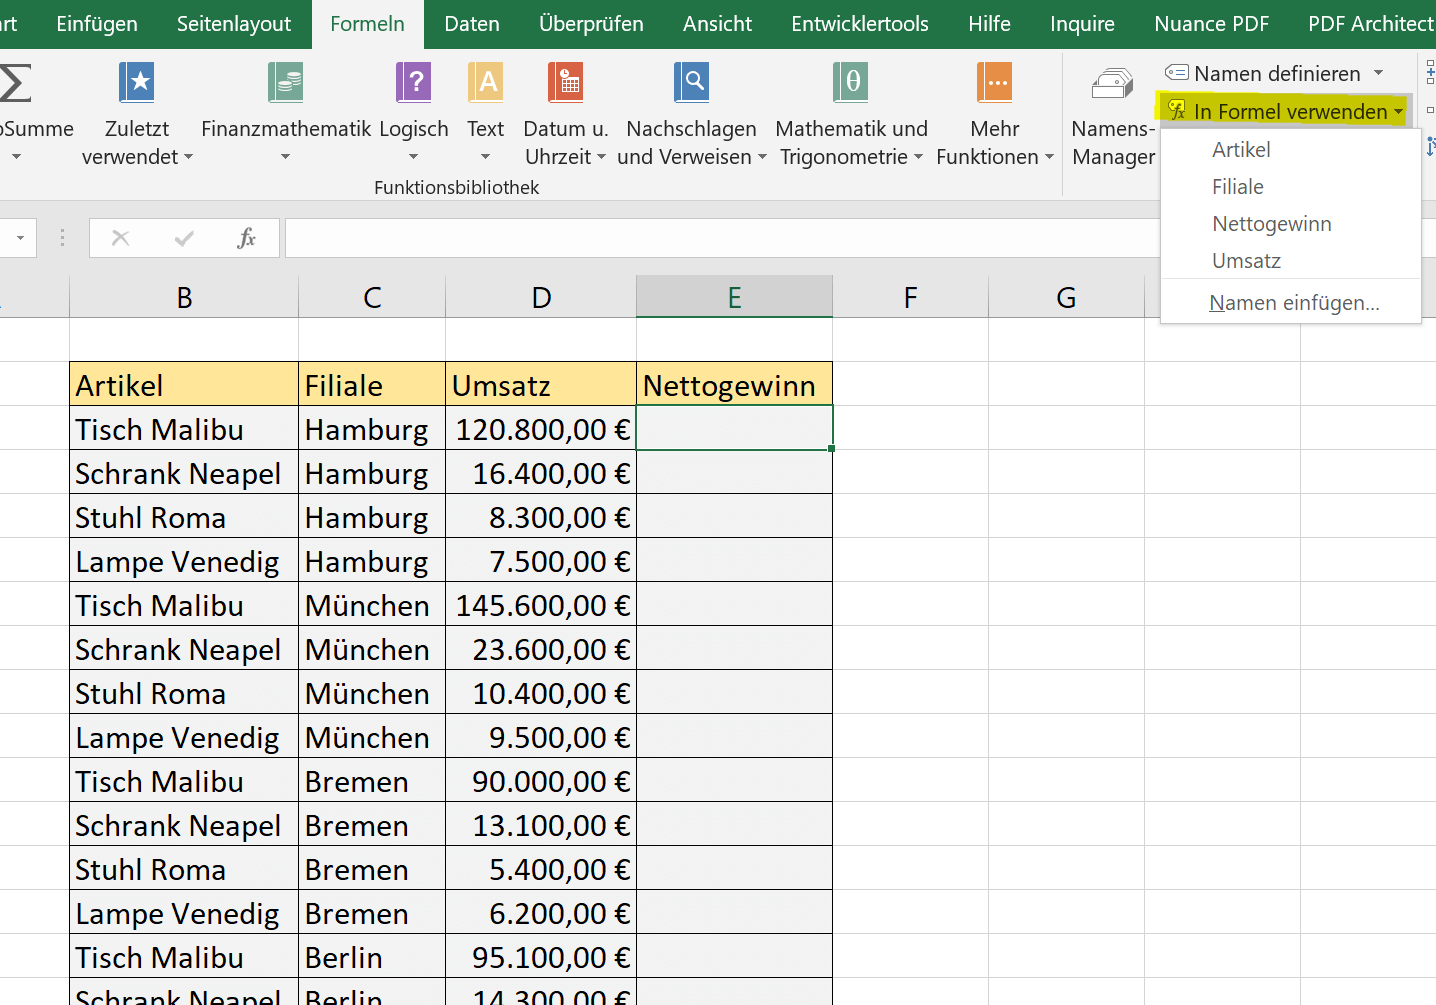
Task: Open Logisch functions question-mark icon
Action: point(414,82)
